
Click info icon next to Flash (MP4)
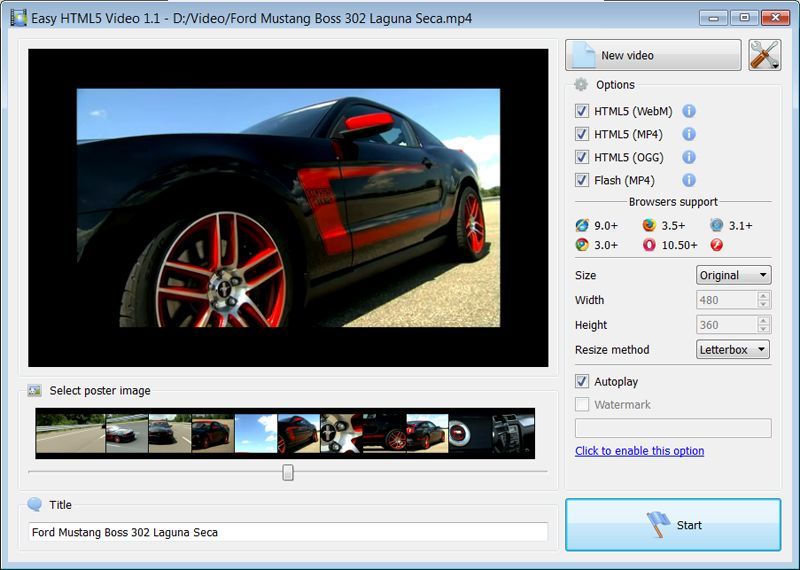(x=689, y=180)
